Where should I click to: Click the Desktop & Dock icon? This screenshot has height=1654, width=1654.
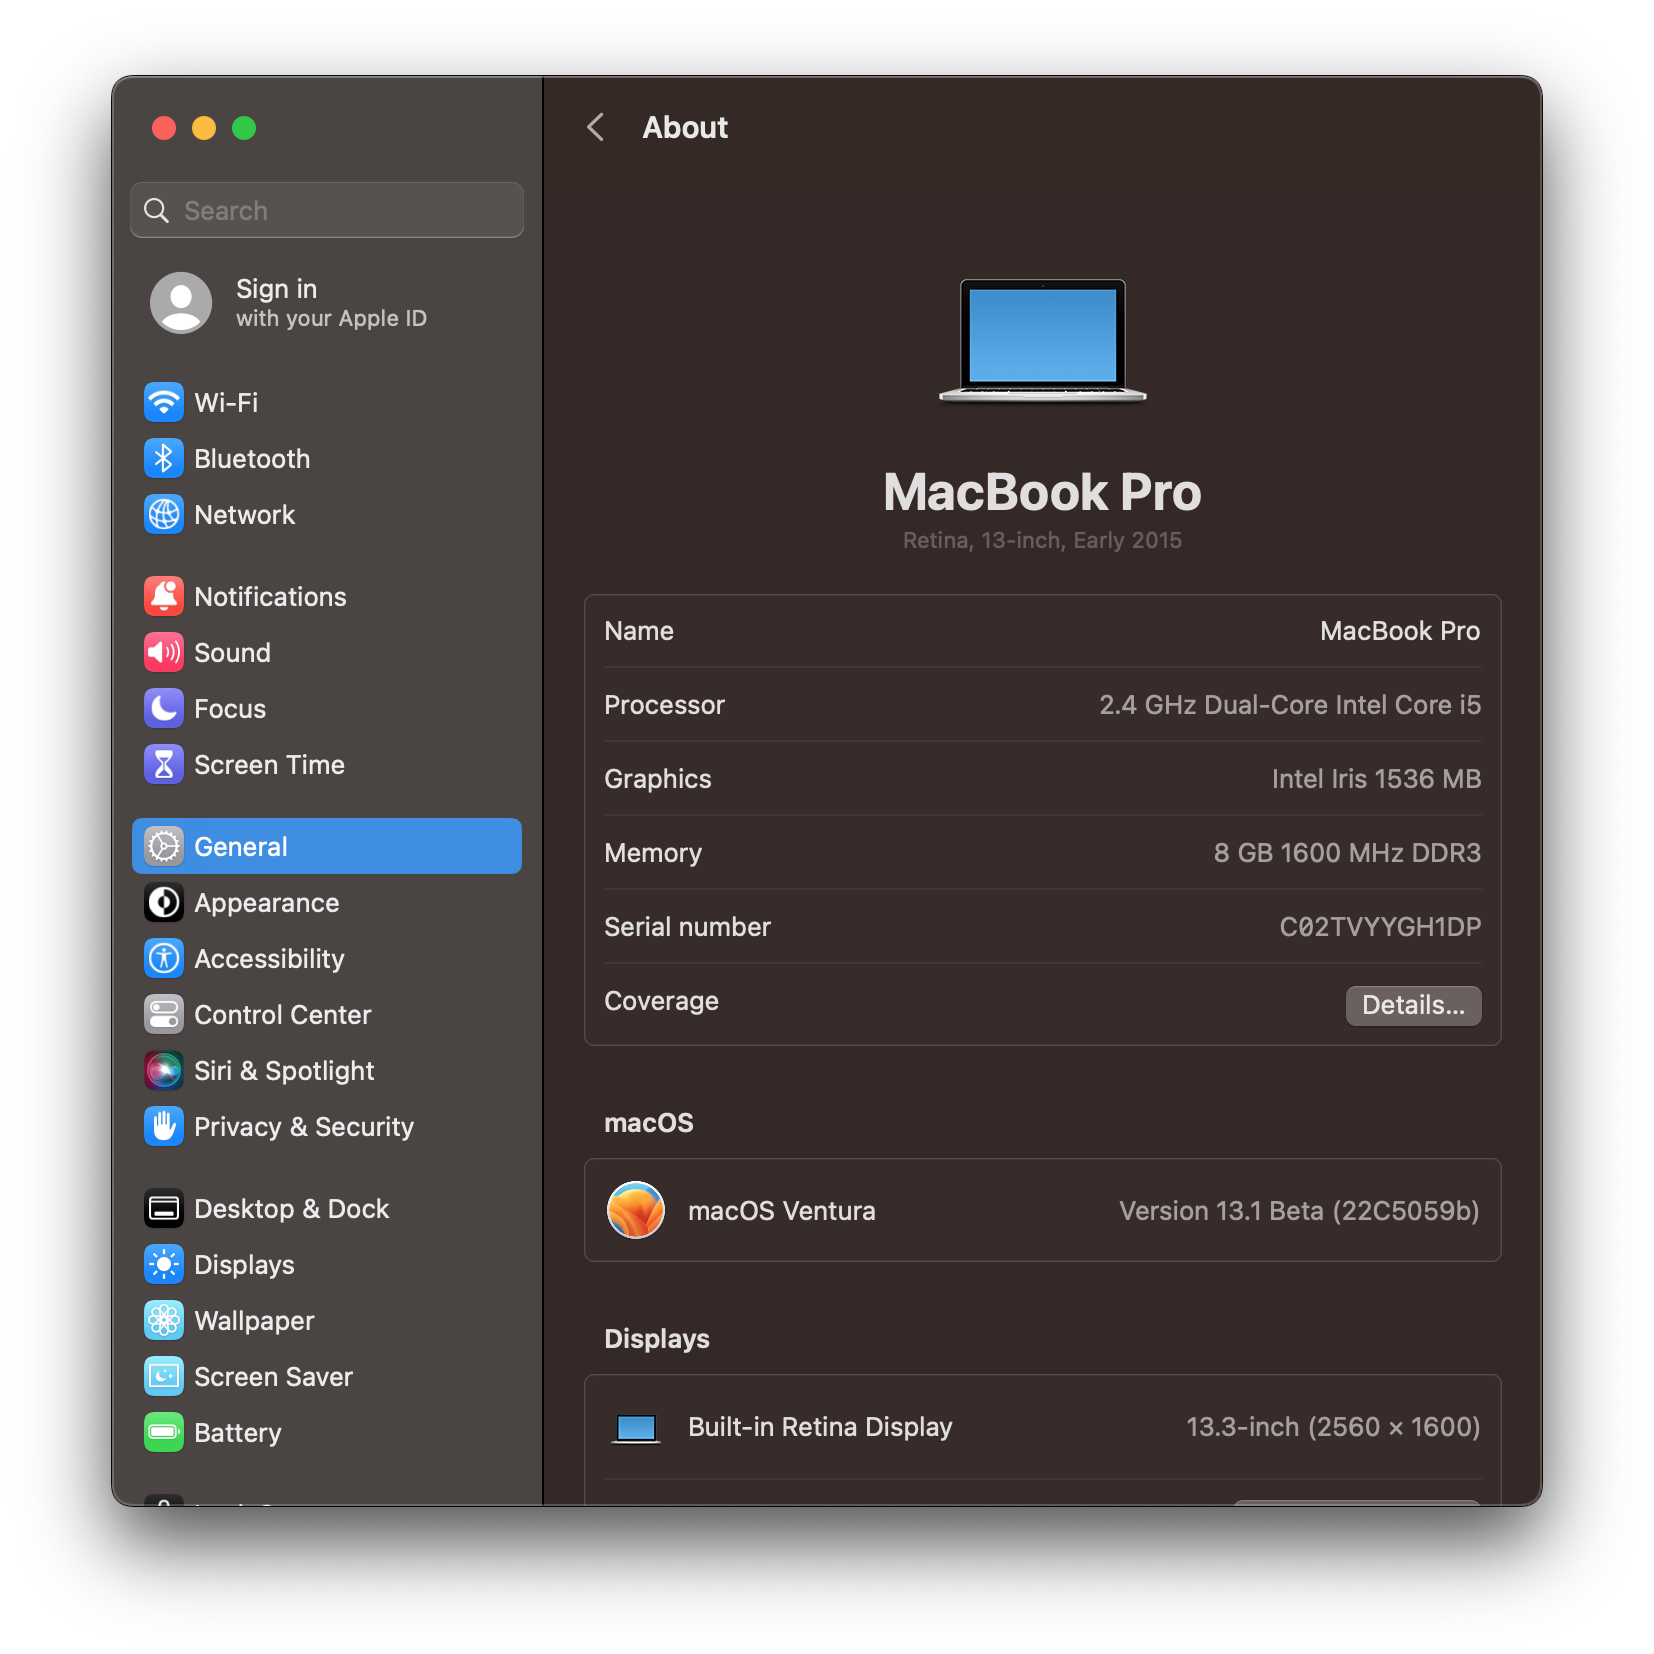pos(164,1209)
